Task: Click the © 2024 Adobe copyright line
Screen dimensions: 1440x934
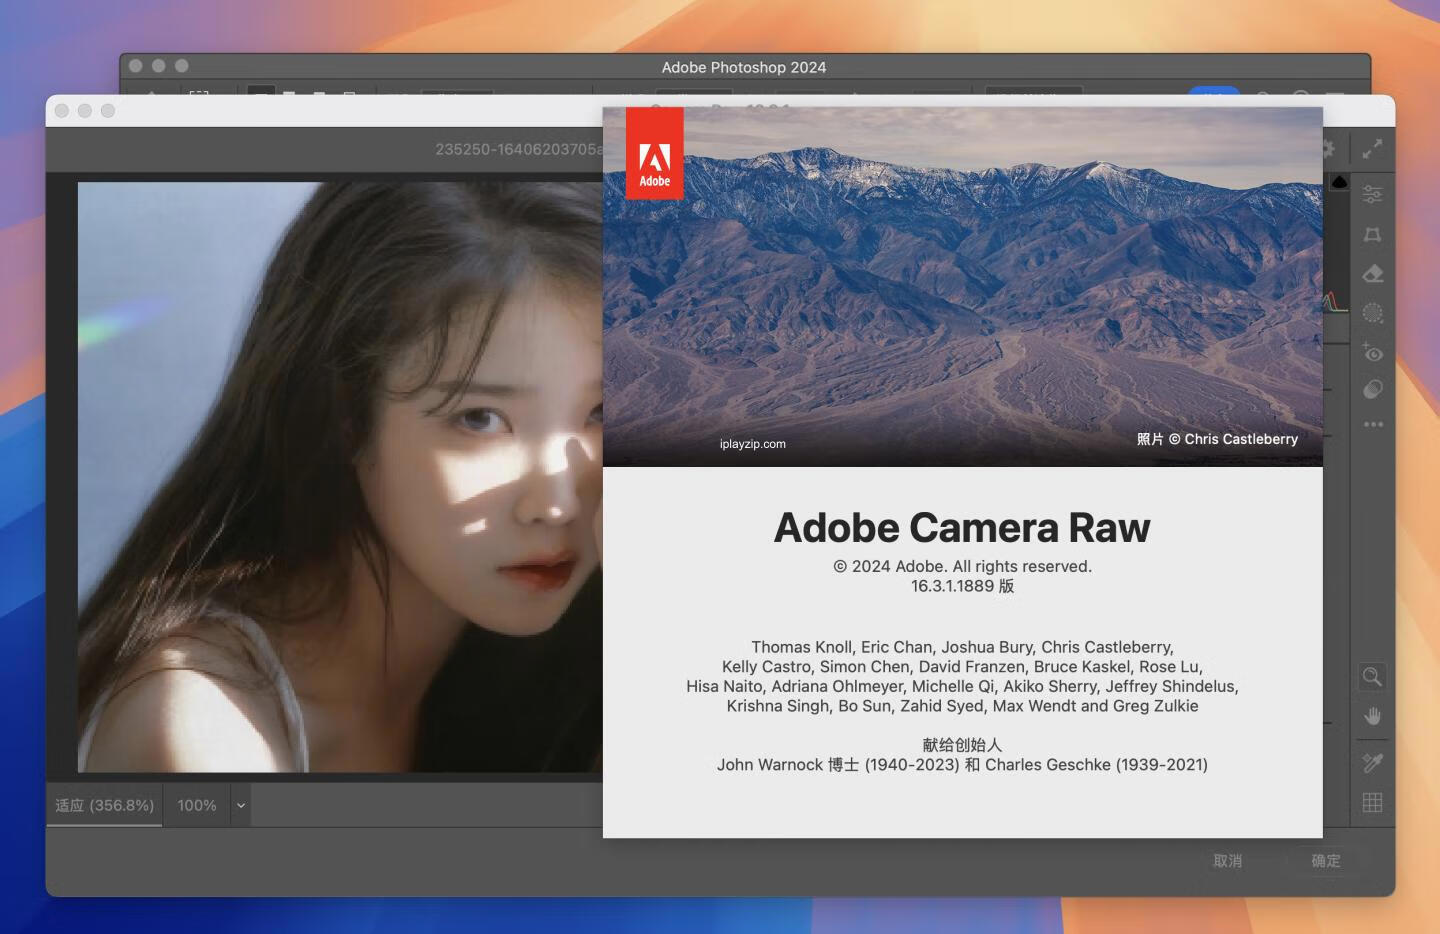Action: (962, 566)
